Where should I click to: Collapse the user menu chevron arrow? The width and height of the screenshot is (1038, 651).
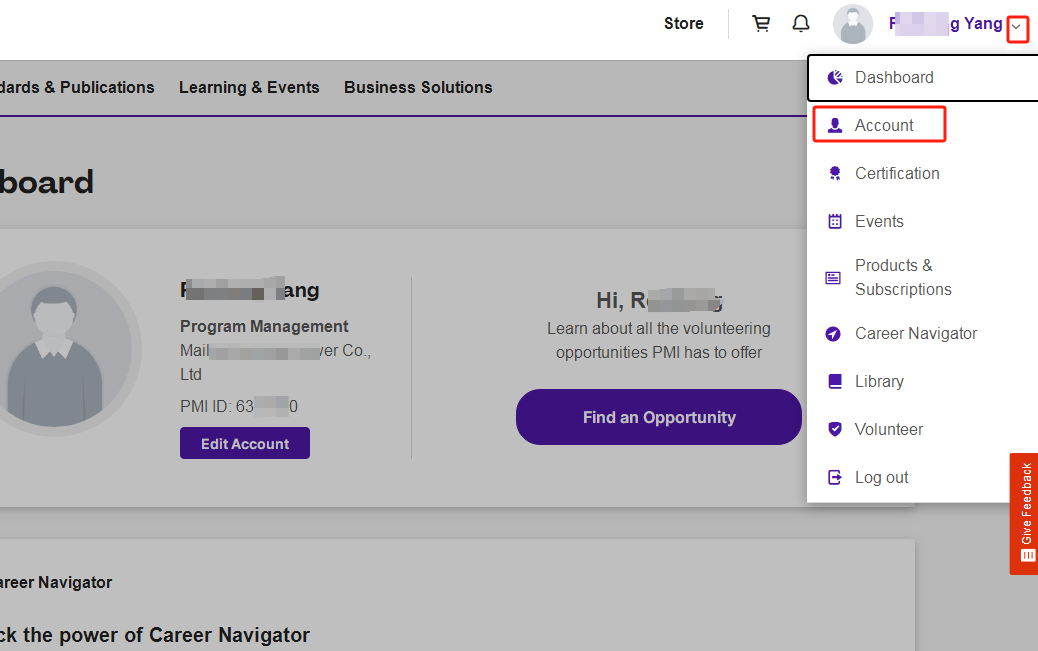pyautogui.click(x=1016, y=28)
